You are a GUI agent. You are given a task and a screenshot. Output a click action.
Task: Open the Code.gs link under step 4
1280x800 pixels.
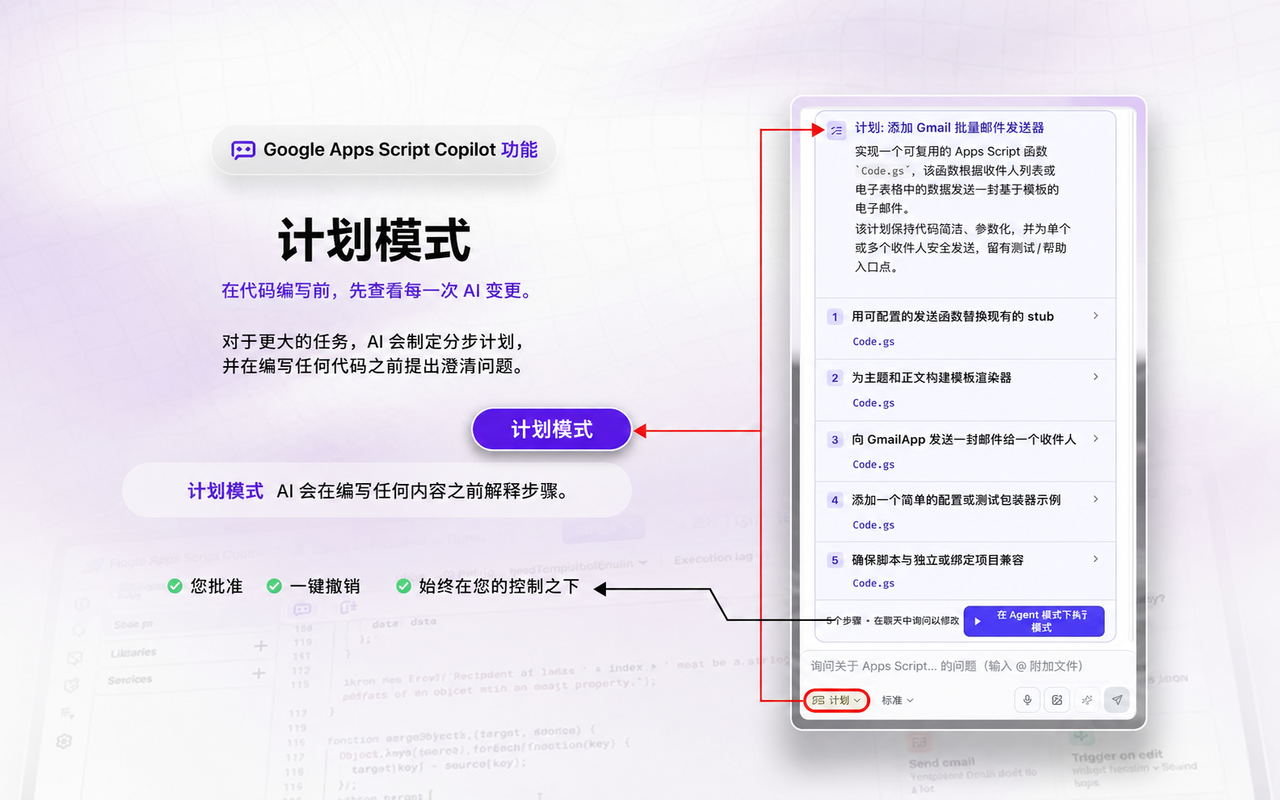[873, 525]
